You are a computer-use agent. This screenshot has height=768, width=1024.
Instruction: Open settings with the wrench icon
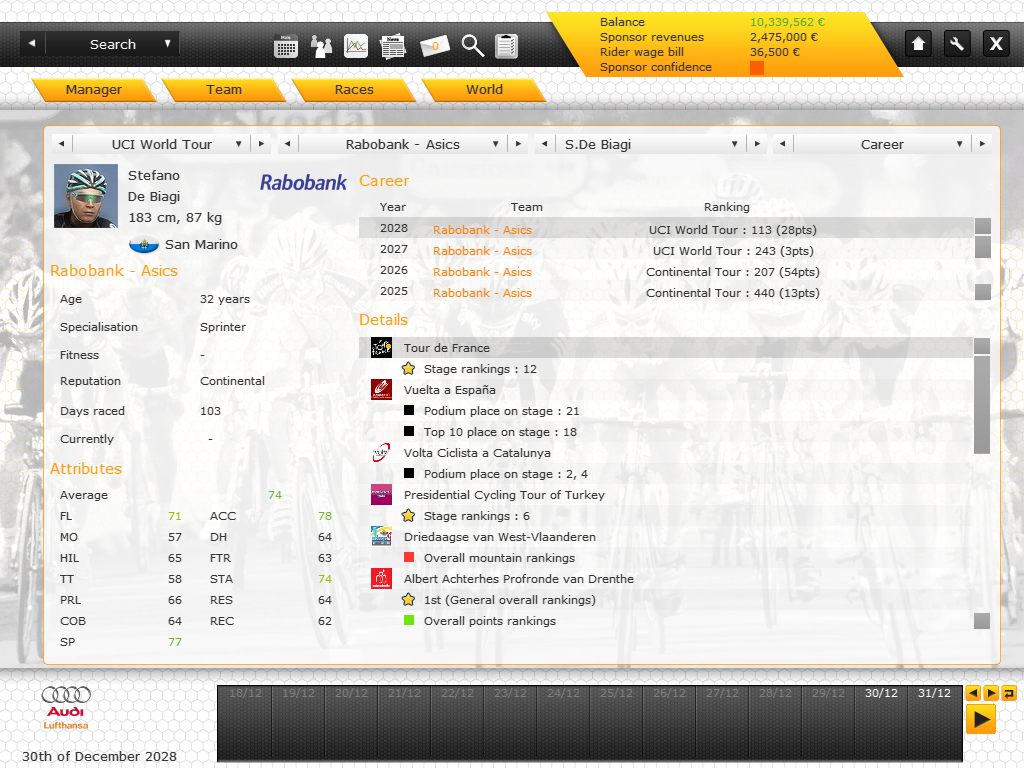[957, 43]
